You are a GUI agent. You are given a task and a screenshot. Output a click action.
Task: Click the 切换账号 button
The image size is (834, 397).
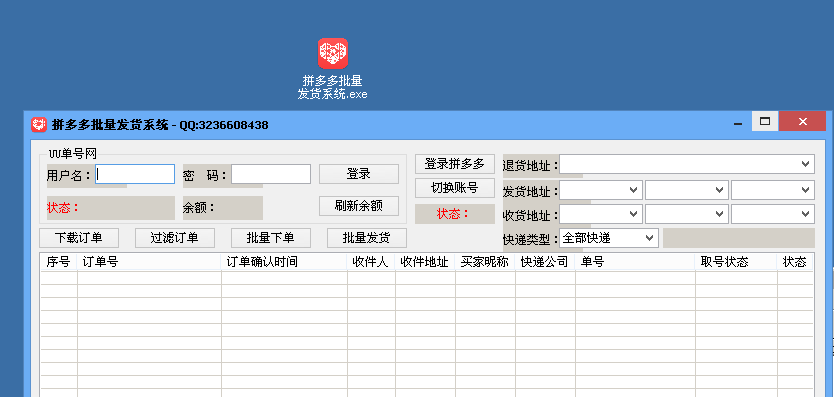click(x=455, y=188)
